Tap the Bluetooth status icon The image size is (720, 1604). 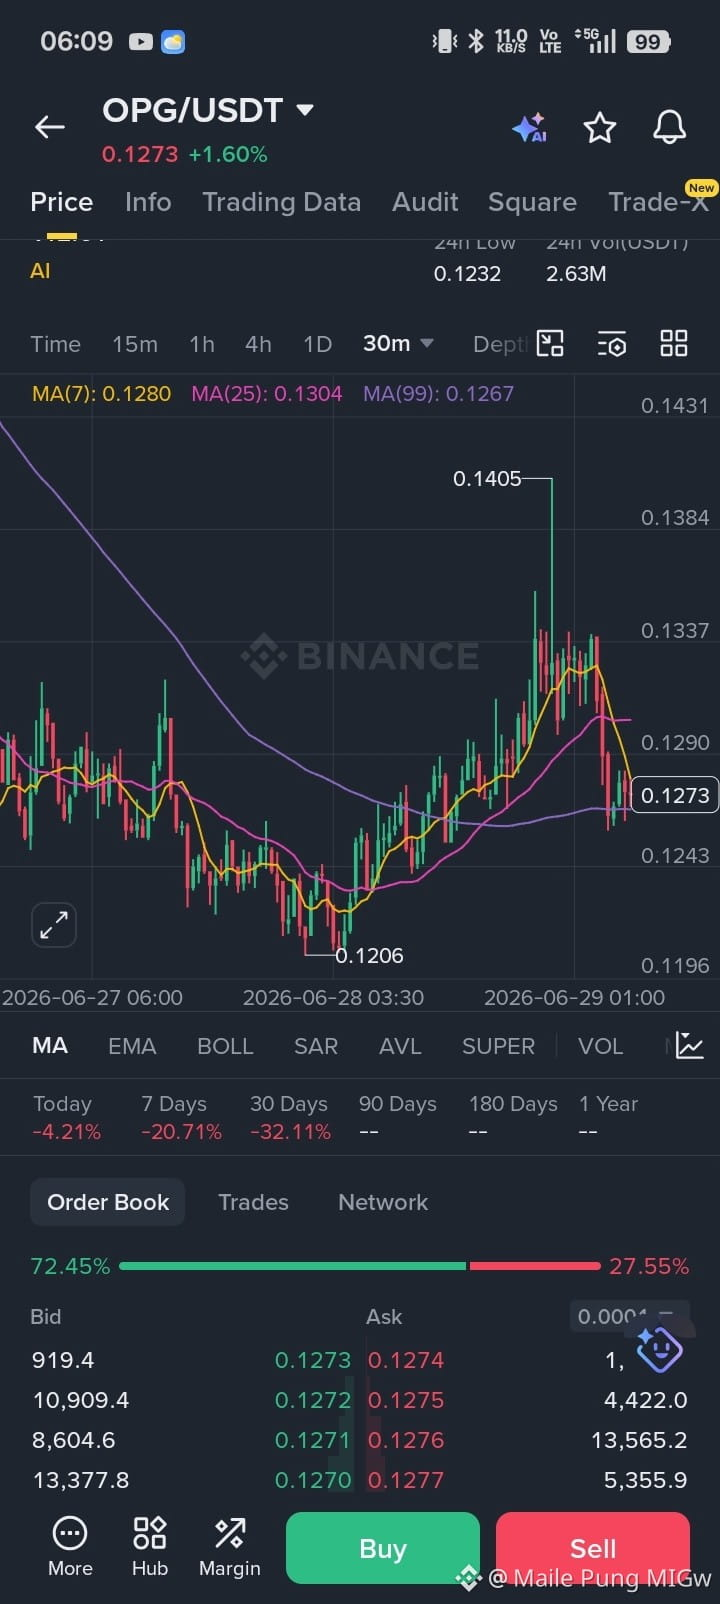[476, 41]
